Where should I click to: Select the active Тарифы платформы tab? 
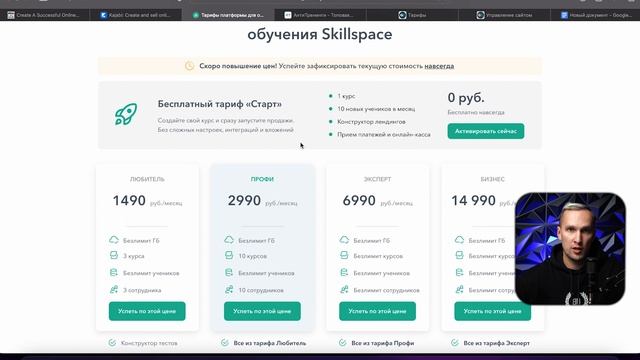(228, 15)
